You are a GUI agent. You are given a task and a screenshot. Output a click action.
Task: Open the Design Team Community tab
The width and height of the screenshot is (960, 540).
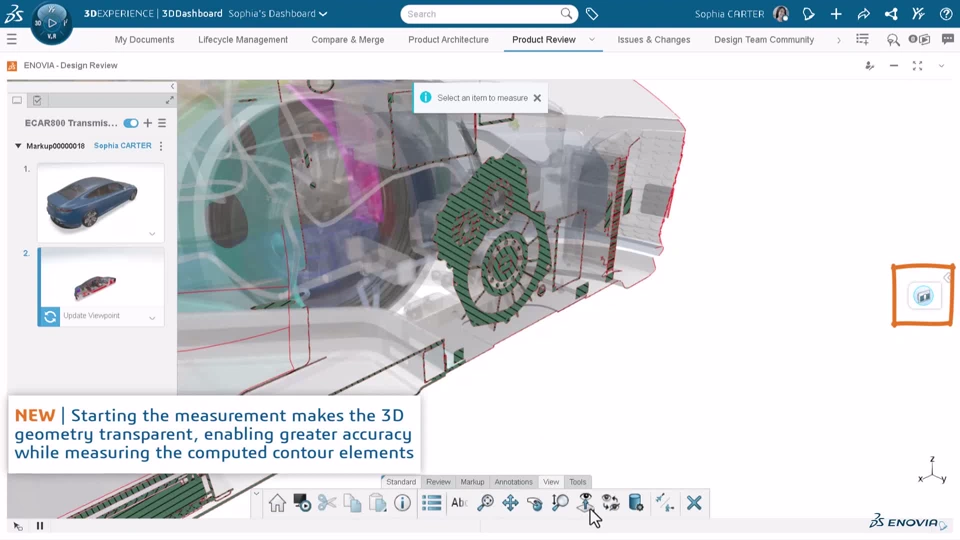764,39
